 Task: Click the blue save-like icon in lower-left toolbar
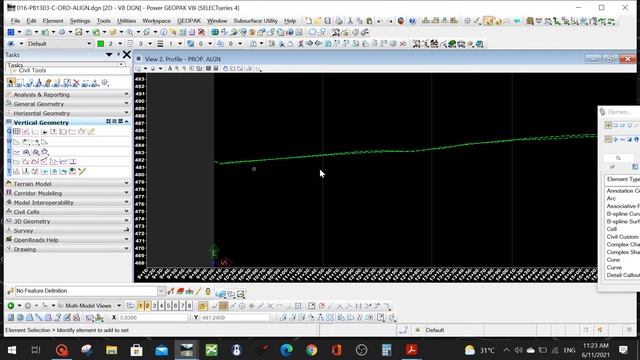[11, 317]
